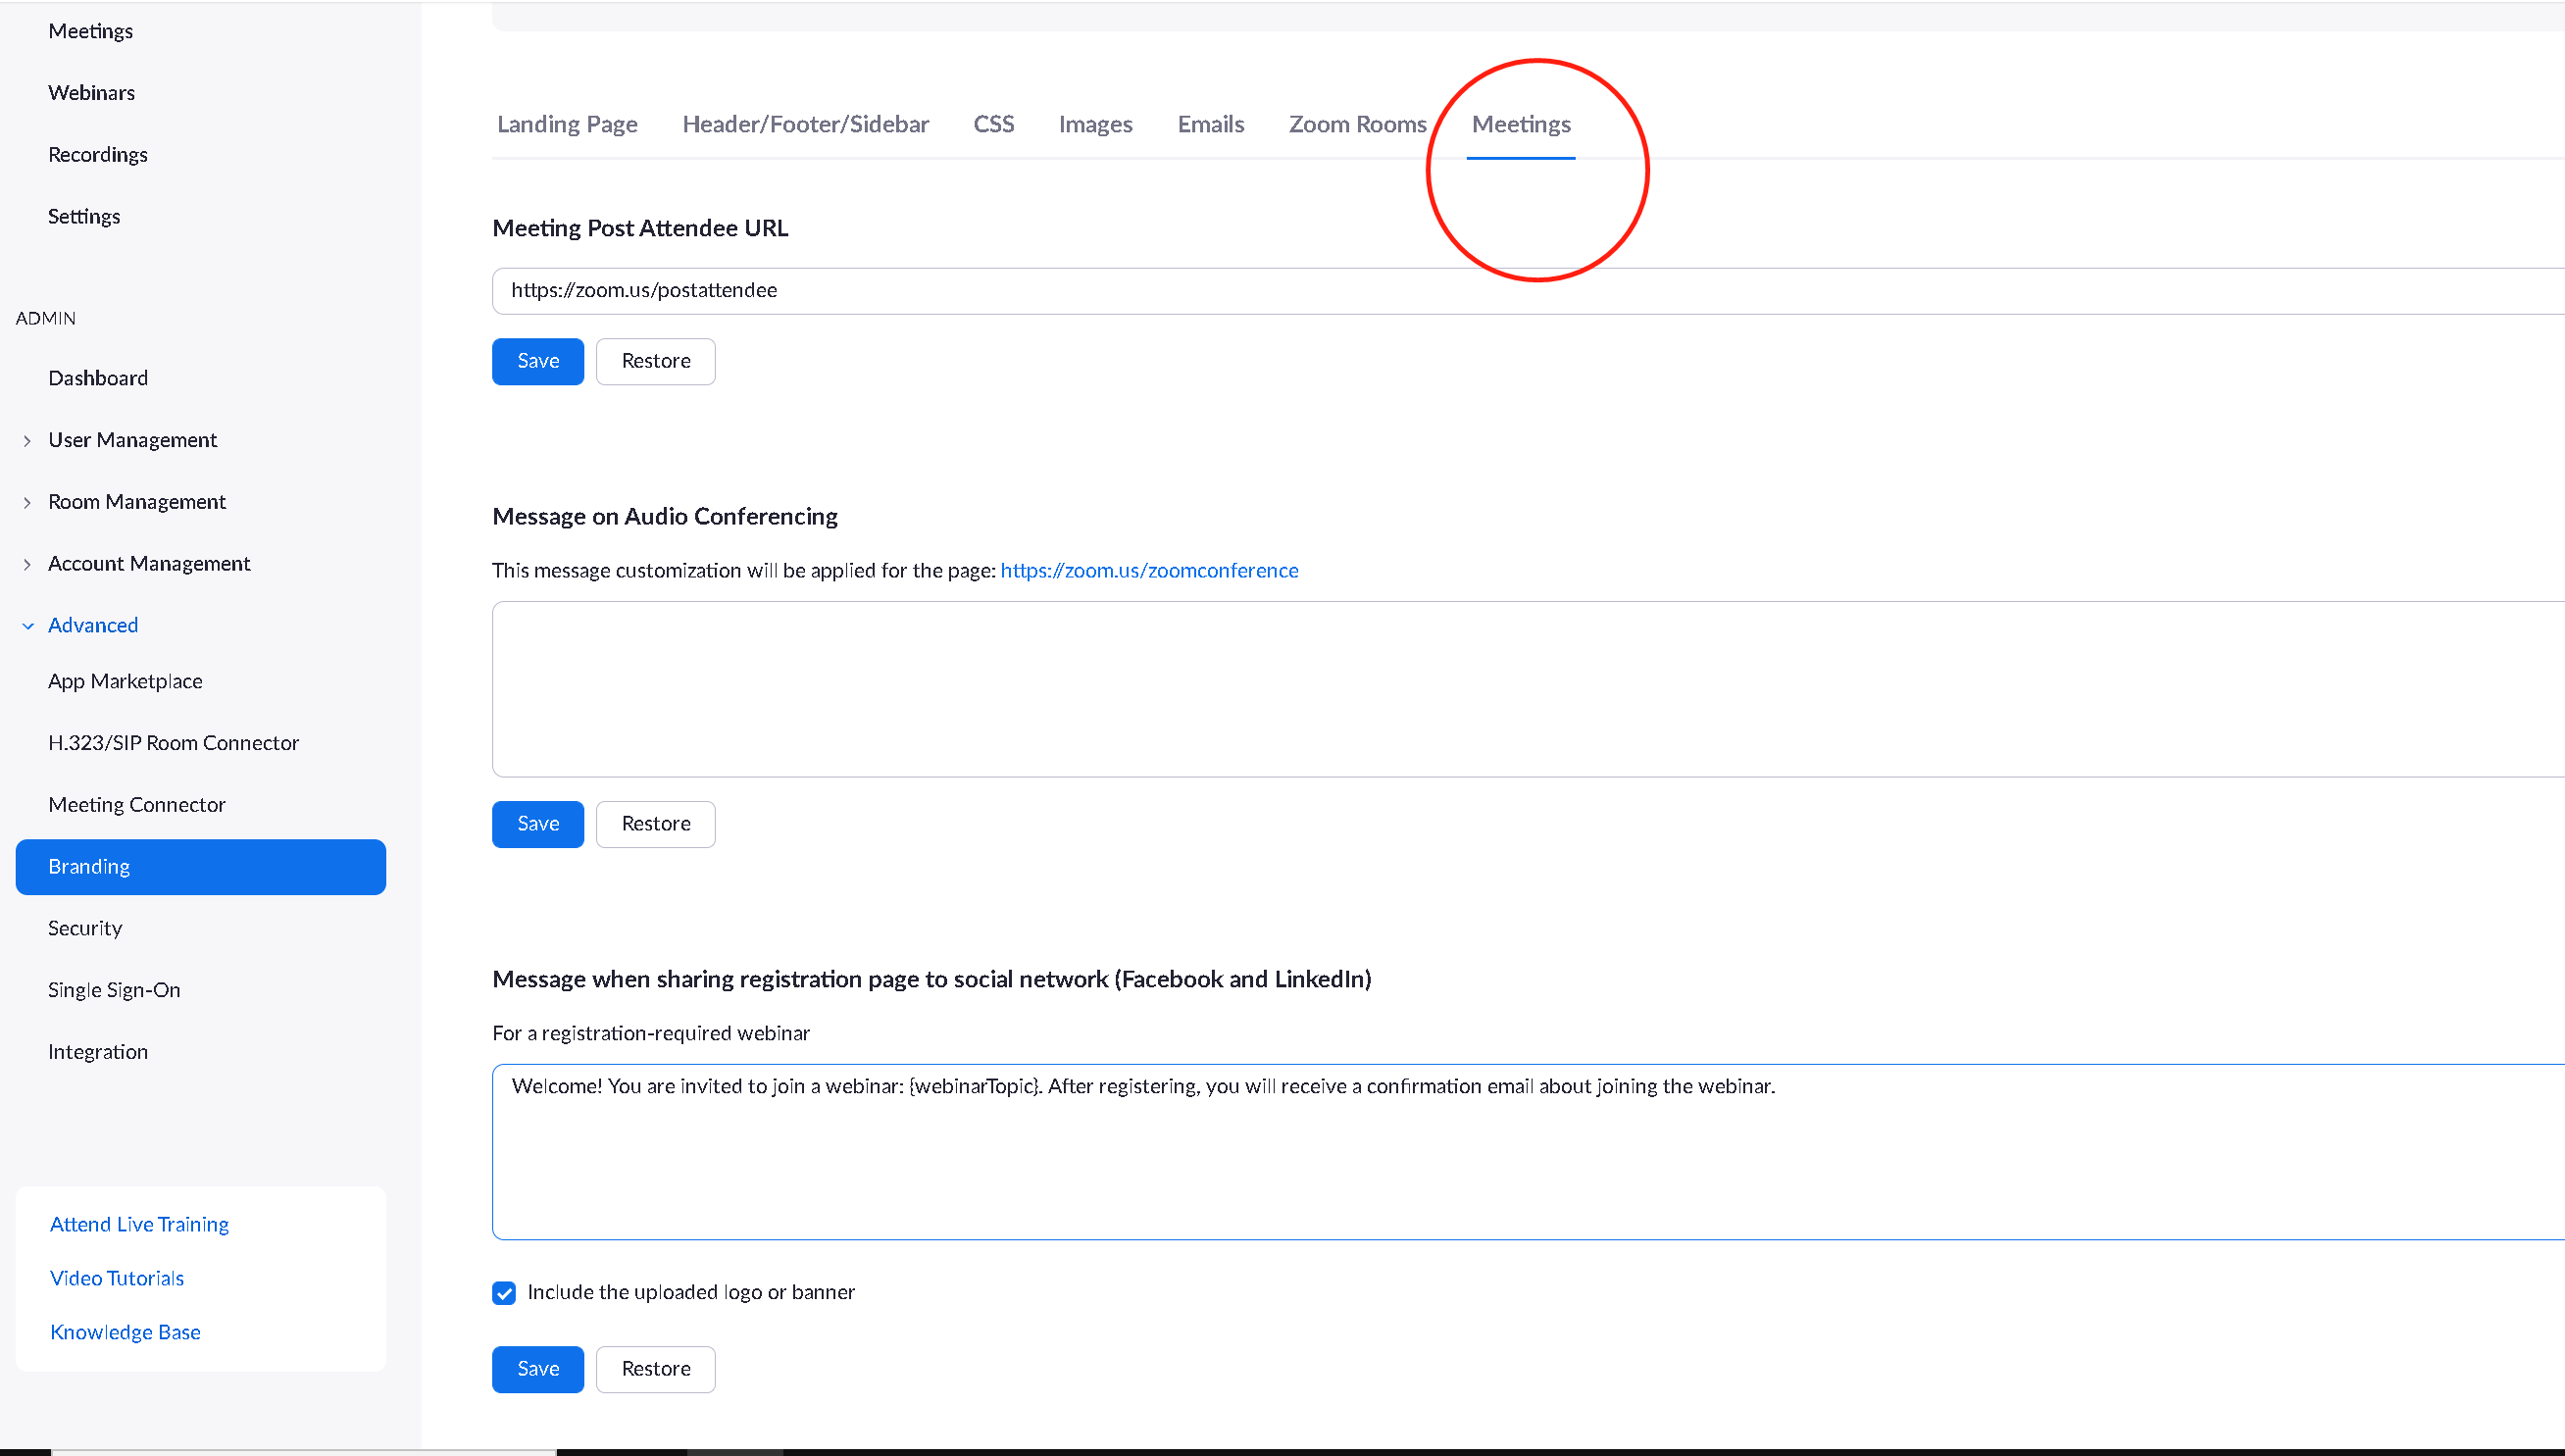This screenshot has height=1456, width=2565.
Task: Click the Meeting Post Attendee URL field
Action: pos(1500,291)
